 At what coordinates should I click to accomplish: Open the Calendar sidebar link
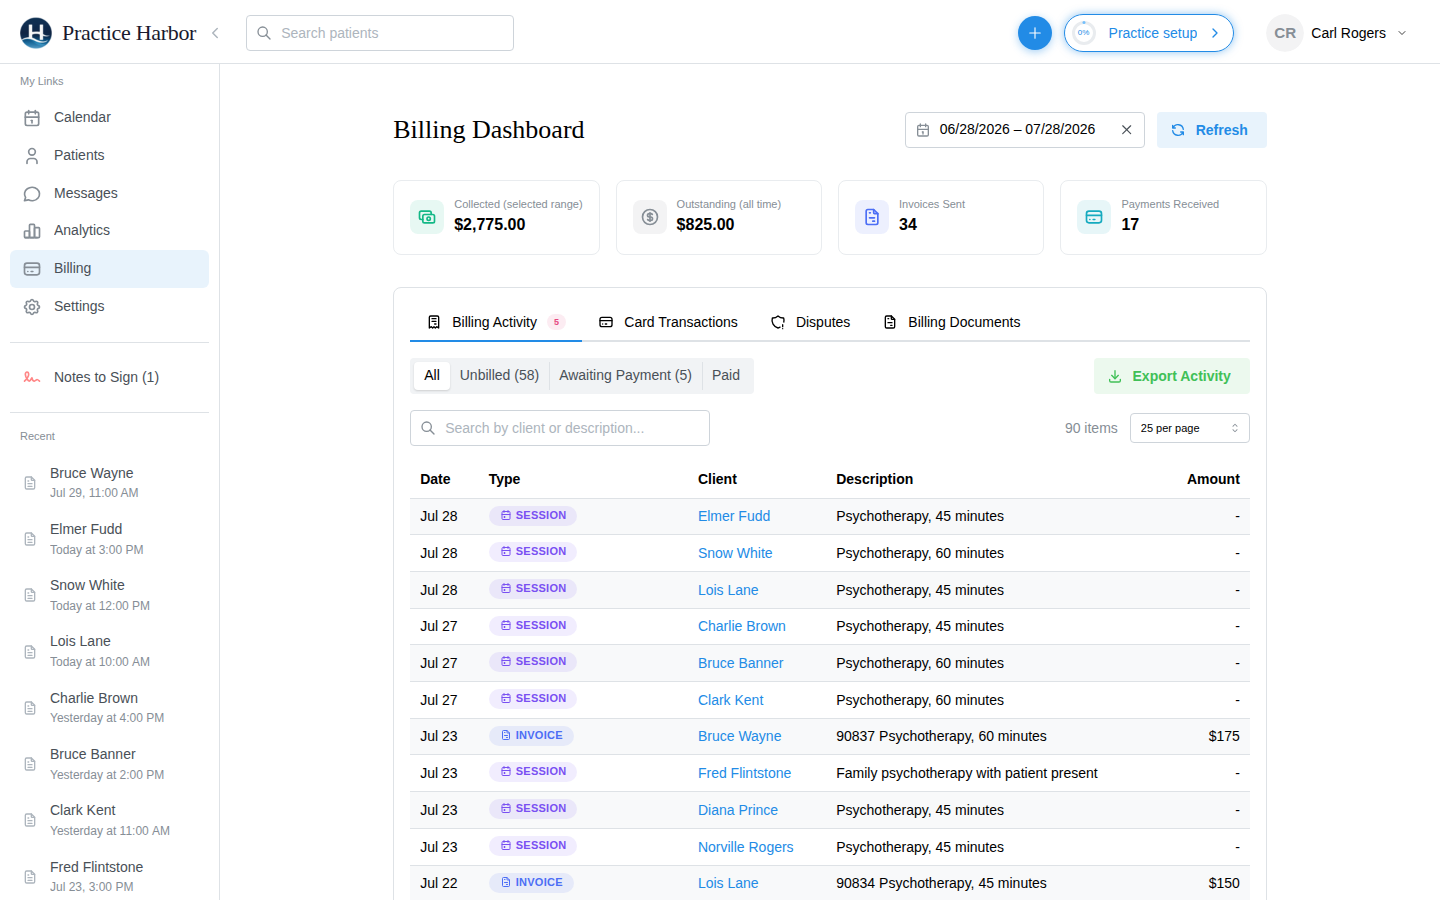pyautogui.click(x=109, y=118)
